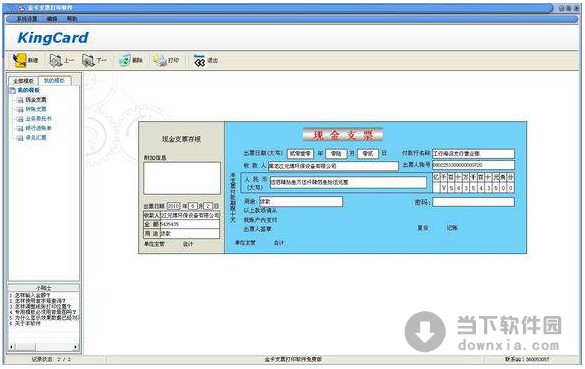This screenshot has width=585, height=369.
Task: Click the stub 金额 field
Action: (190, 224)
